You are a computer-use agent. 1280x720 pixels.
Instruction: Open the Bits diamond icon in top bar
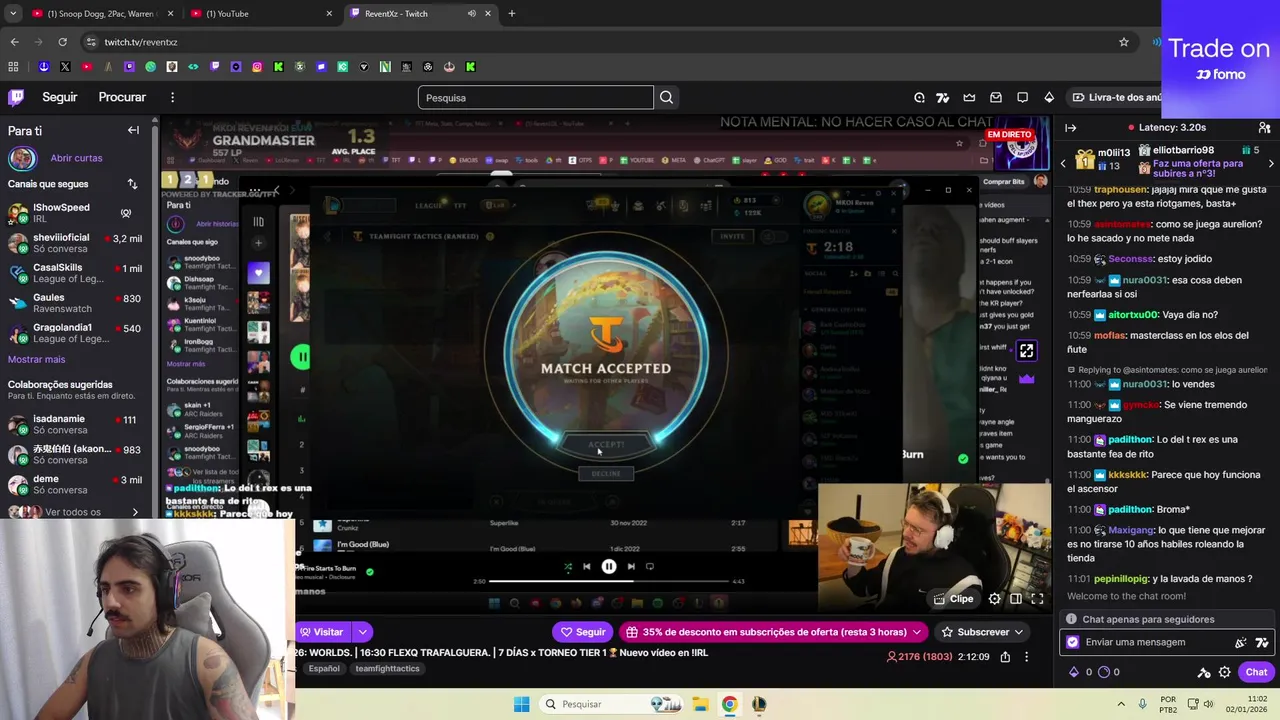1049,97
